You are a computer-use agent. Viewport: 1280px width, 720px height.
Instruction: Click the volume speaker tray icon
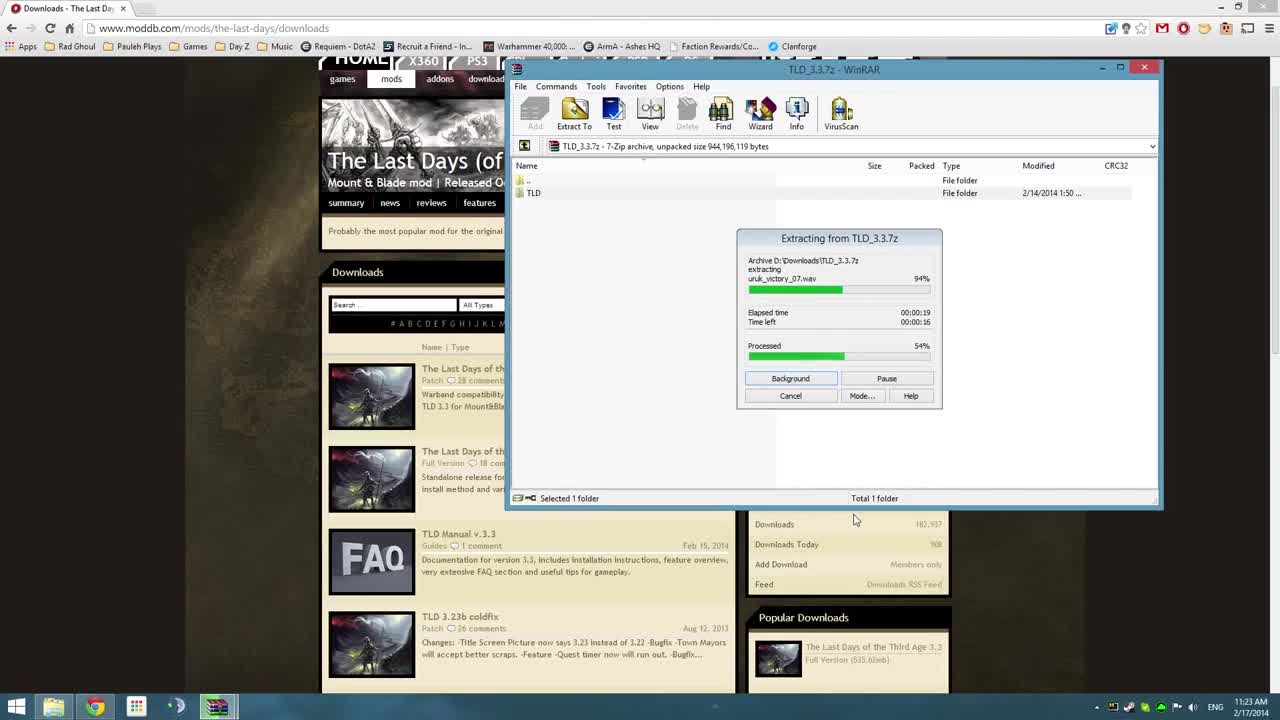tap(1192, 707)
